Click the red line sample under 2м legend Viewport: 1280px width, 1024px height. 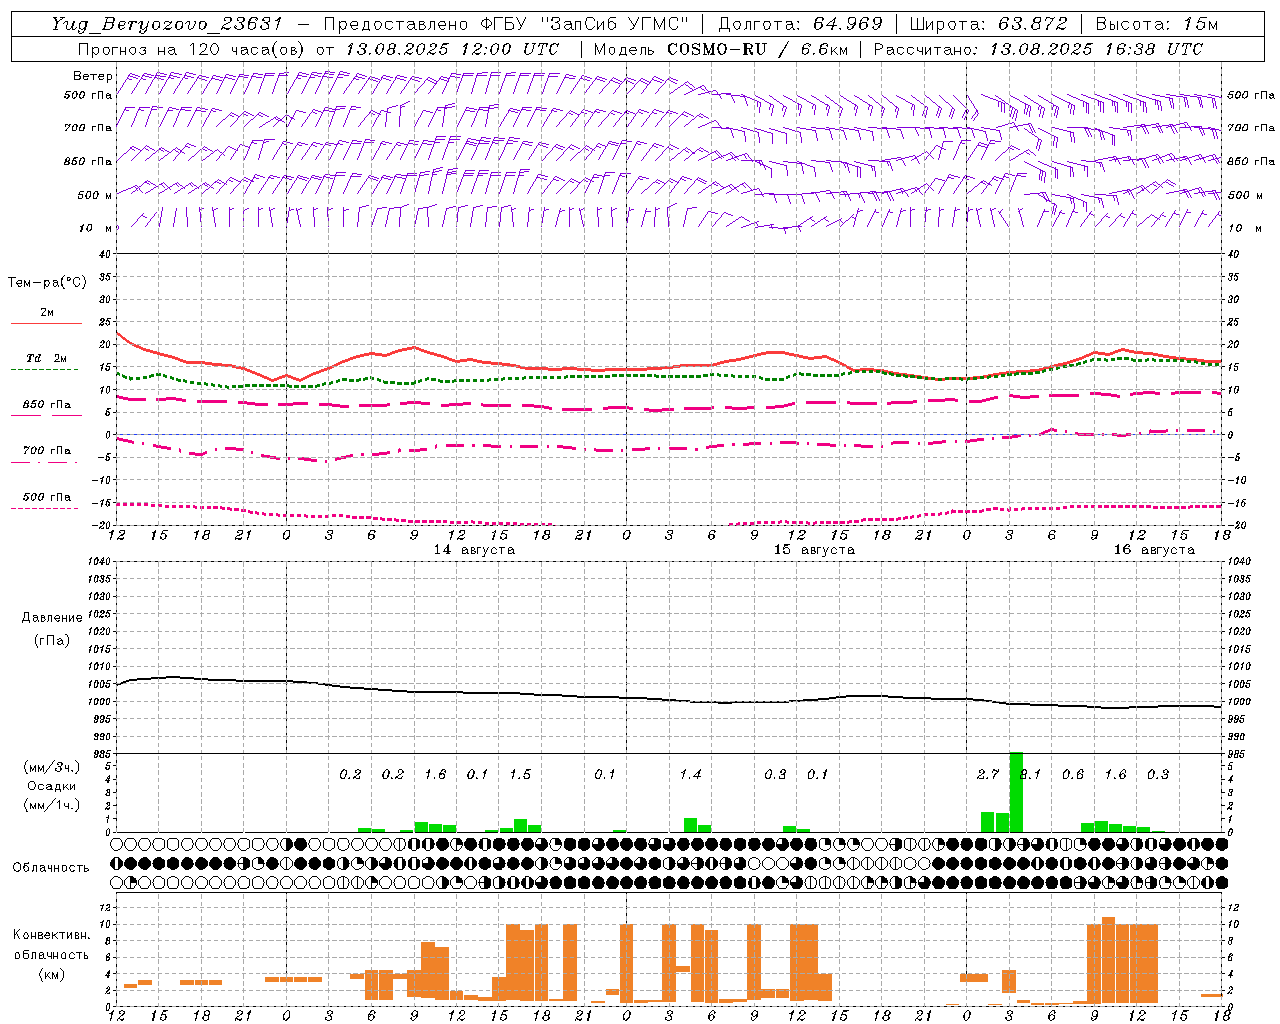point(46,323)
